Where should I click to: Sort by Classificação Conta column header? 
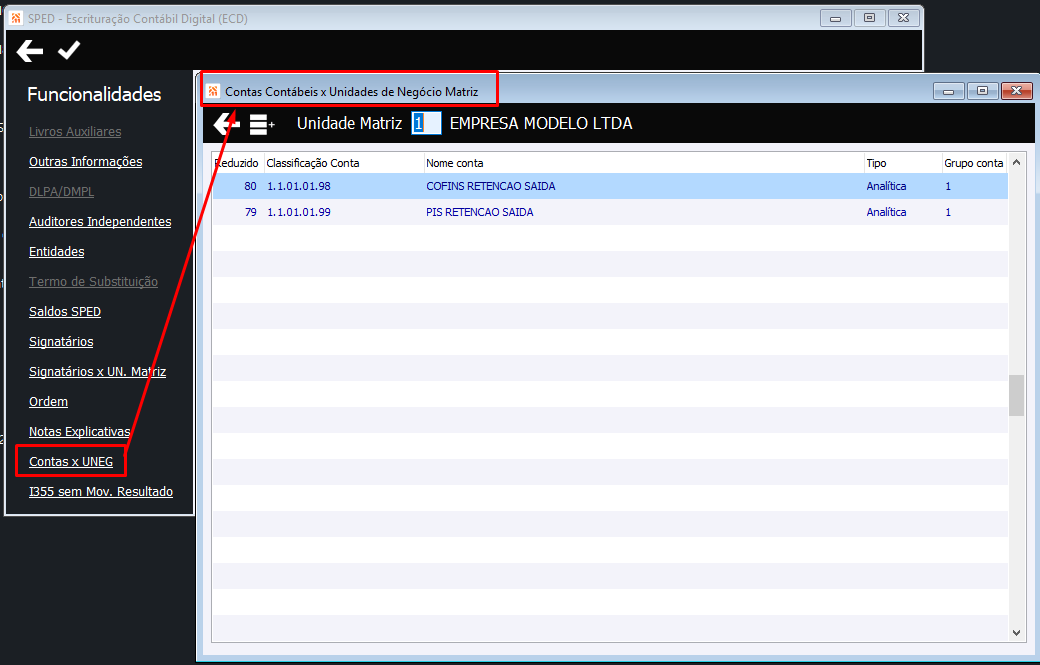(x=344, y=163)
